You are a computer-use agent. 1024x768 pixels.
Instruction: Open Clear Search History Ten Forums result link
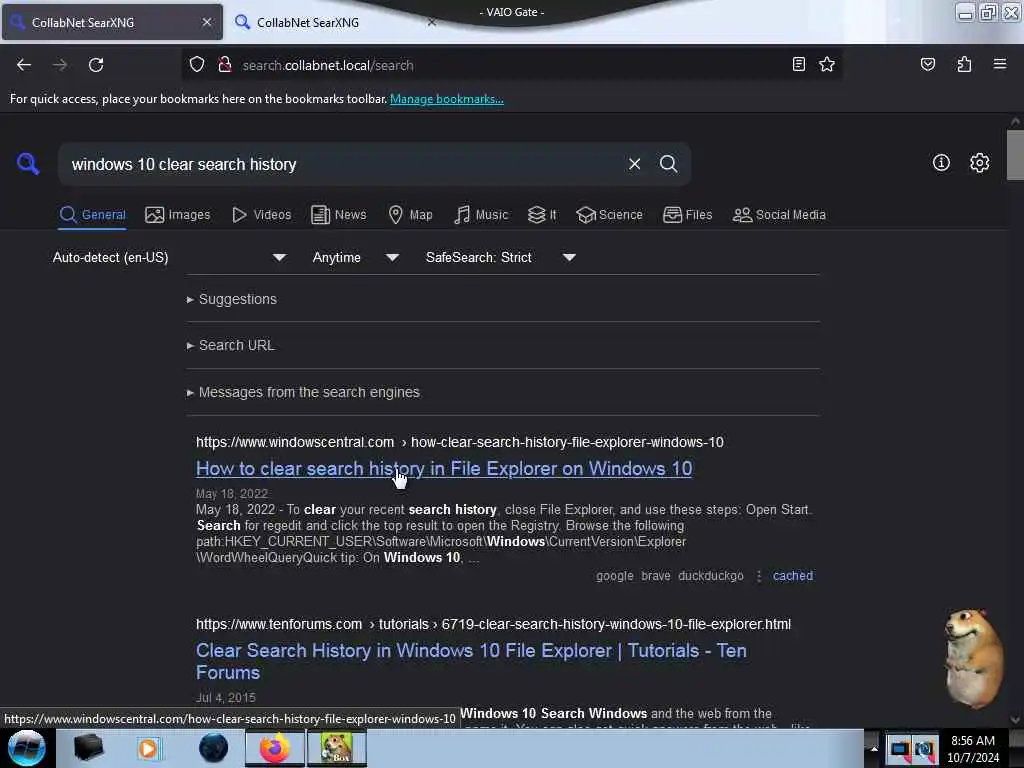471,661
